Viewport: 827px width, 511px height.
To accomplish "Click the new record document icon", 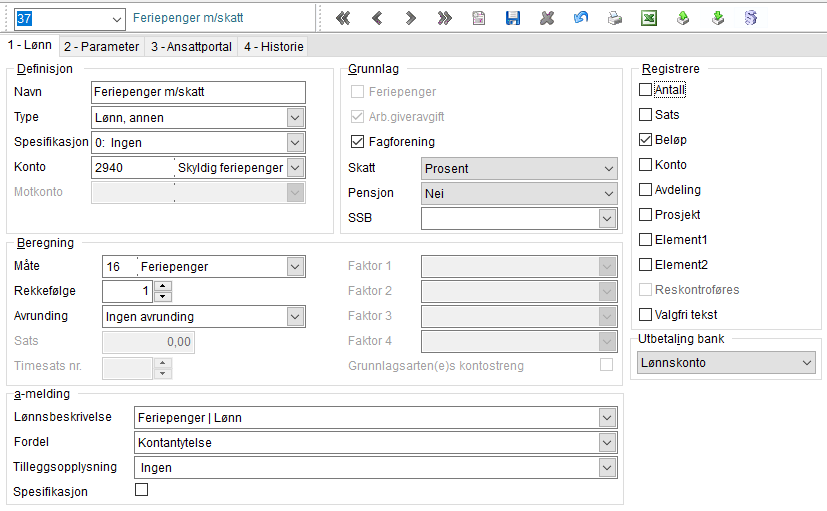I will click(x=478, y=18).
